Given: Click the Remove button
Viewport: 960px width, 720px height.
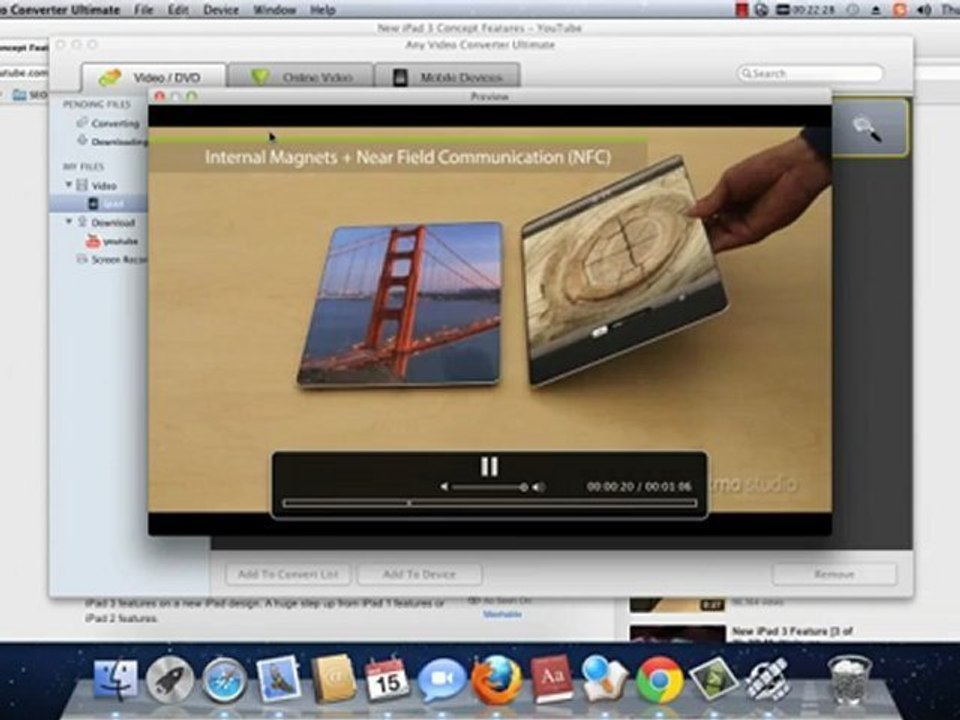Looking at the screenshot, I should 834,574.
